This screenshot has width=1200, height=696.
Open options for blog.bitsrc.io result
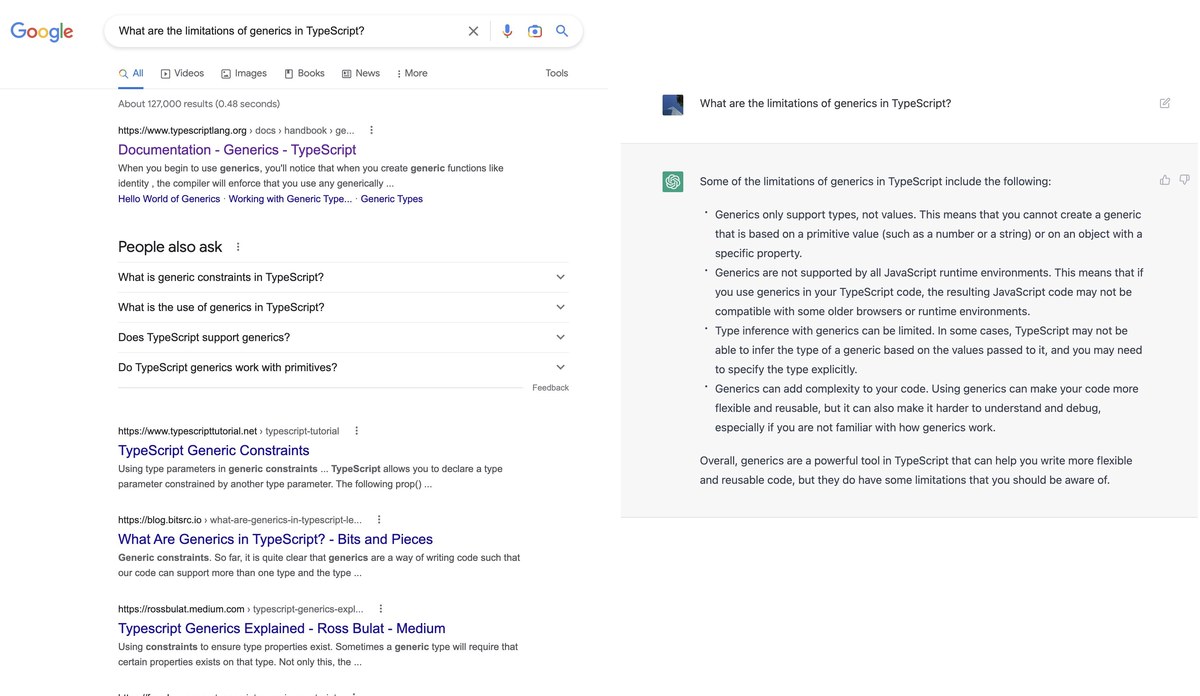379,520
